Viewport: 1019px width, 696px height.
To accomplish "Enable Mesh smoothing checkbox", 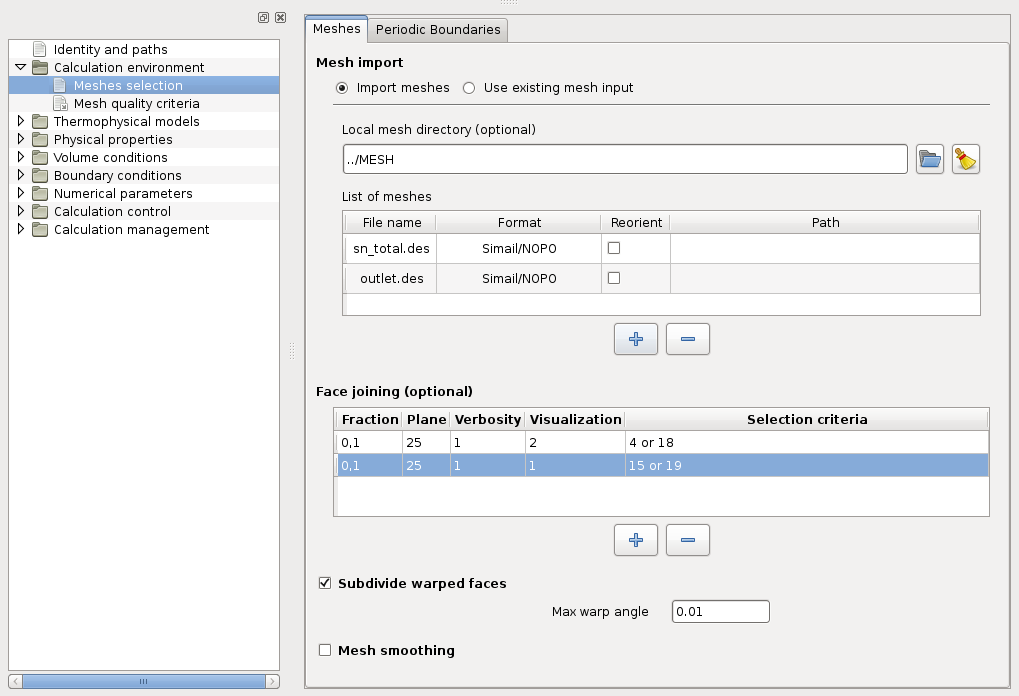I will click(x=324, y=650).
